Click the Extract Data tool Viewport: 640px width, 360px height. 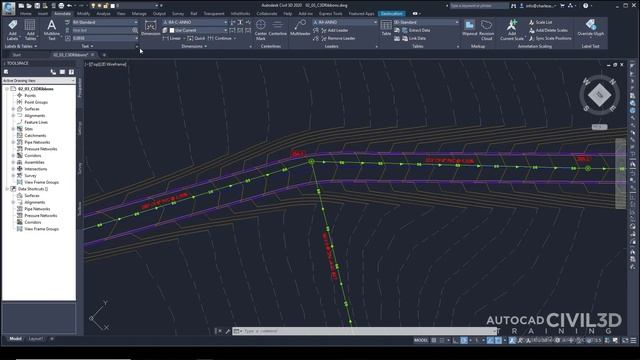click(416, 30)
